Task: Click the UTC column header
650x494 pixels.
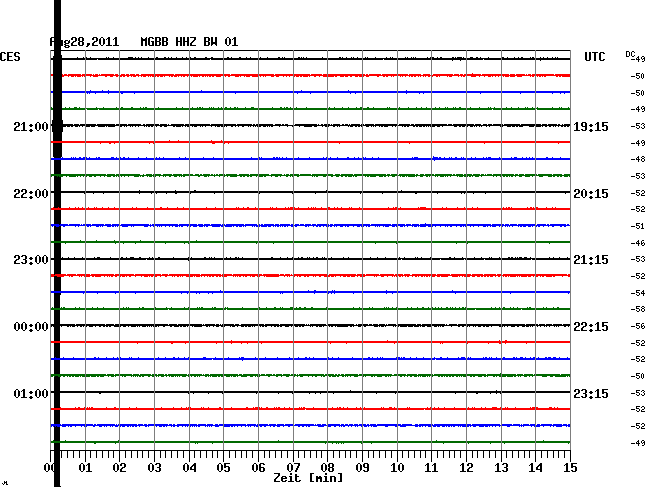Action: 595,57
